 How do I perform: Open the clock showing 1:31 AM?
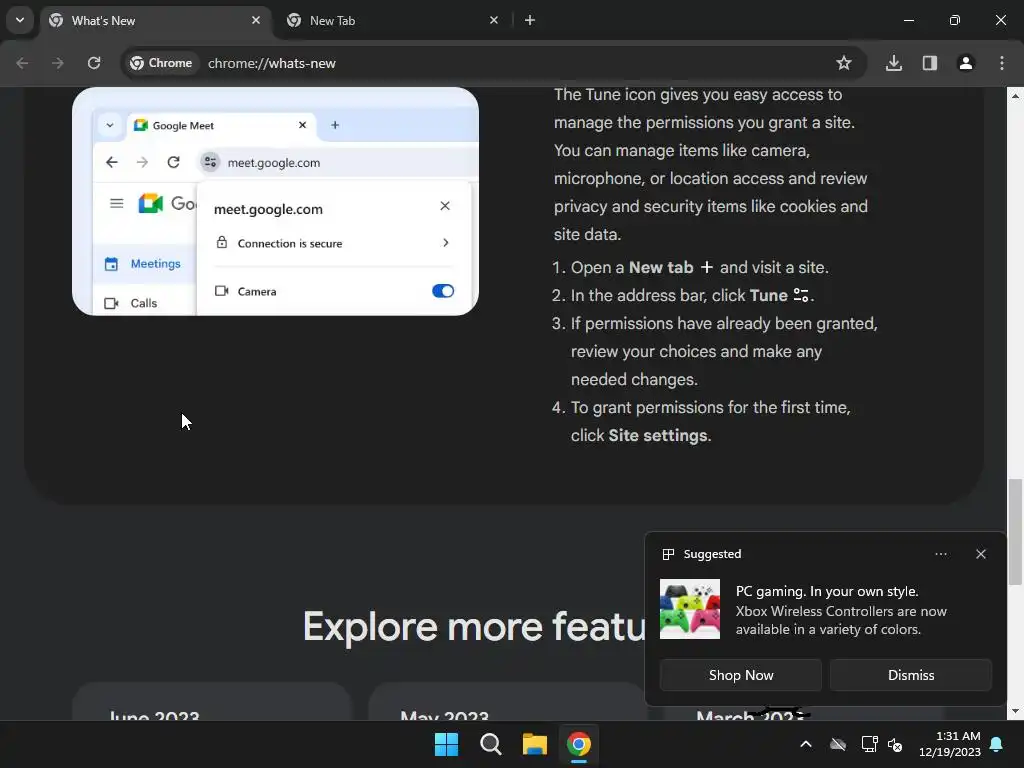(950, 744)
